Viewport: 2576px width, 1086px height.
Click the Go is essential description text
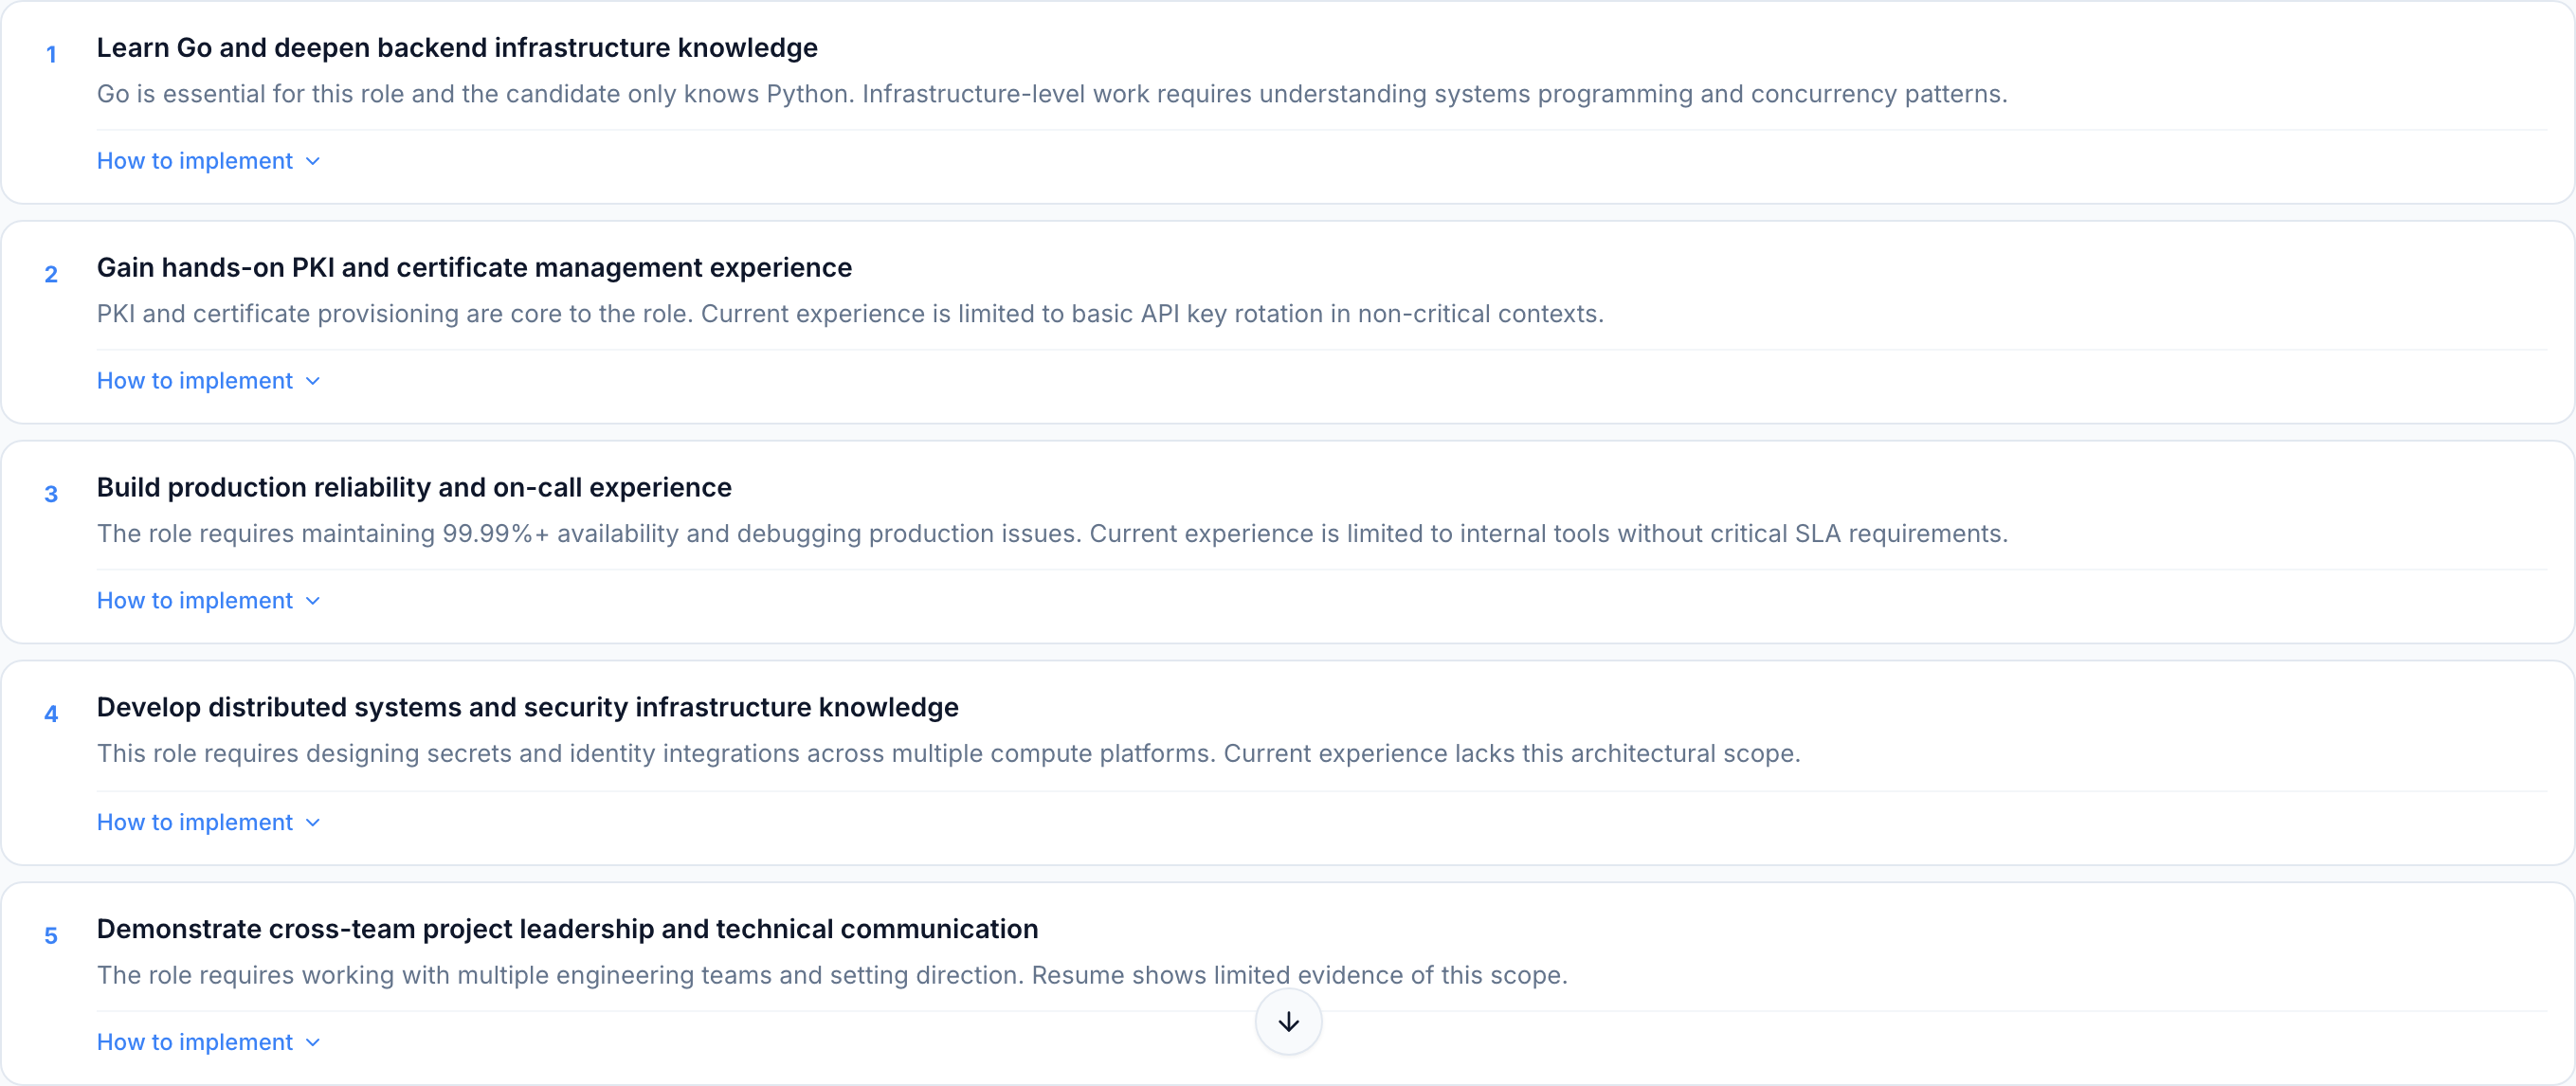point(1051,94)
